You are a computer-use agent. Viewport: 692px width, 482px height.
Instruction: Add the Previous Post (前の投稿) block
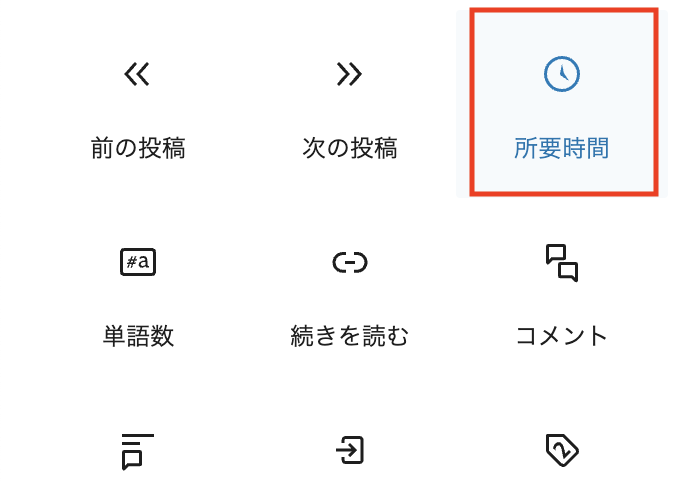pos(138,103)
